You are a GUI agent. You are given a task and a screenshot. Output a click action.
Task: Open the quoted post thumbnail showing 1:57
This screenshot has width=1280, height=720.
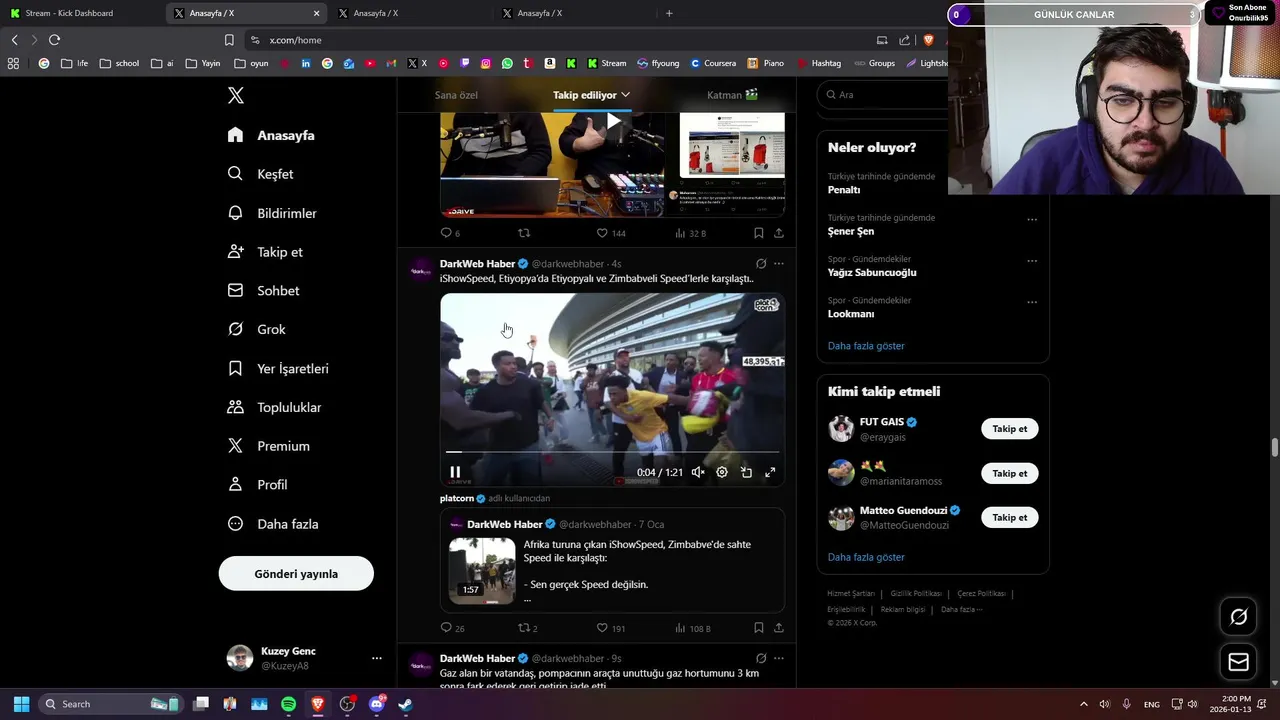coord(482,570)
